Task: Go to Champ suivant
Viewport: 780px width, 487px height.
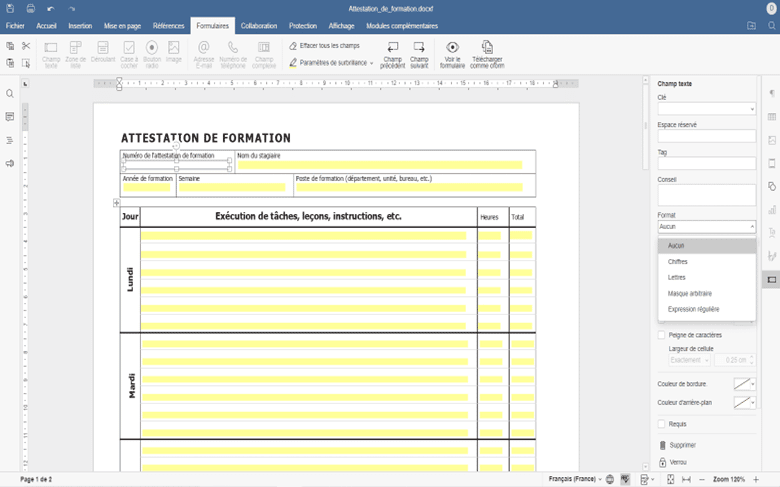Action: [419, 48]
